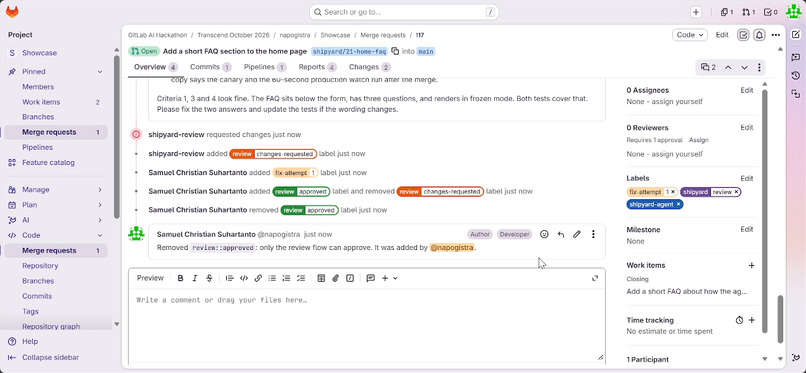Apply bold formatting in comment editor
The width and height of the screenshot is (806, 373).
pyautogui.click(x=180, y=278)
